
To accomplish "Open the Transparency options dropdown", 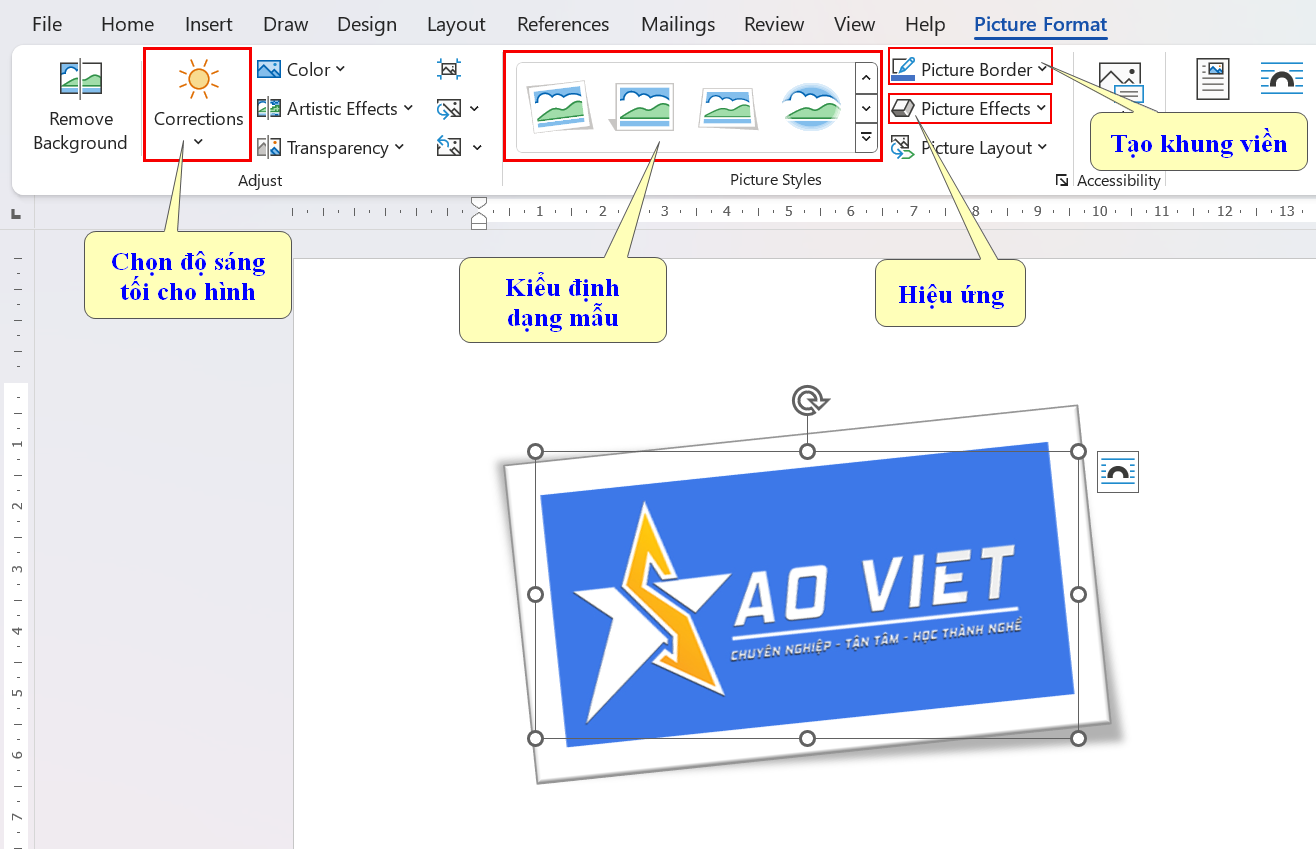I will (x=331, y=147).
